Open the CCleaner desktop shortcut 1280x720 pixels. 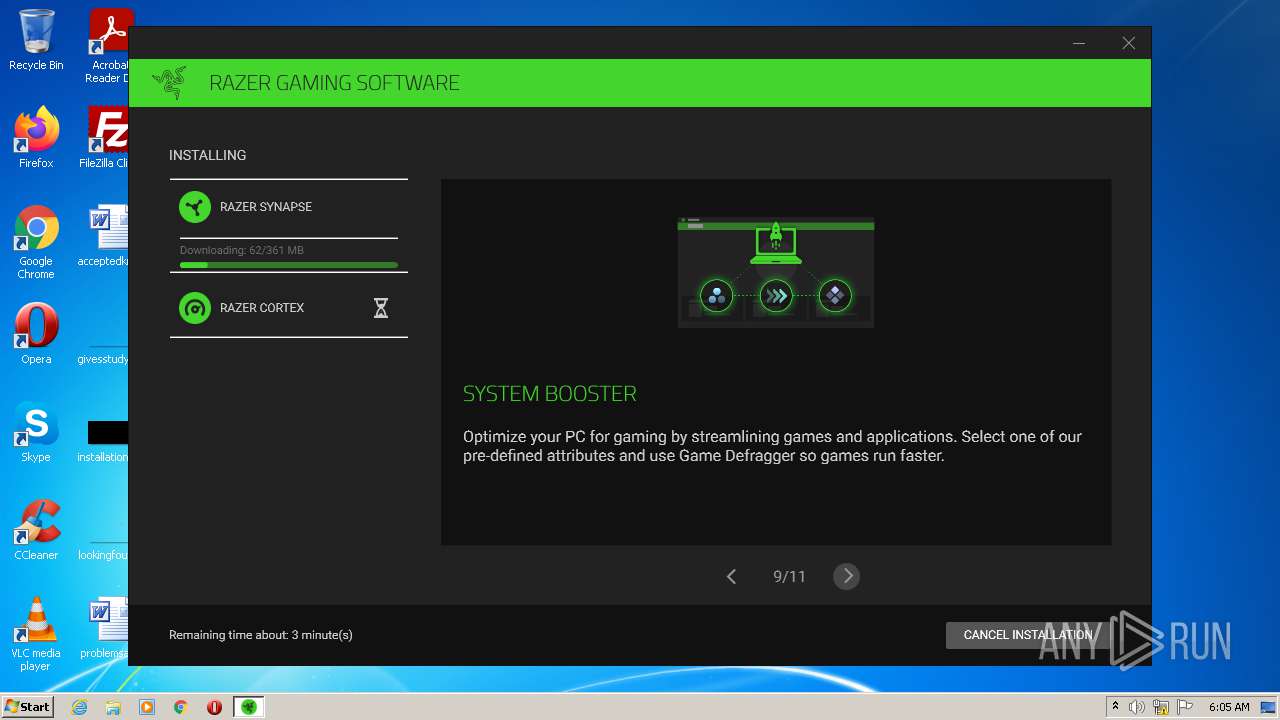[x=36, y=530]
